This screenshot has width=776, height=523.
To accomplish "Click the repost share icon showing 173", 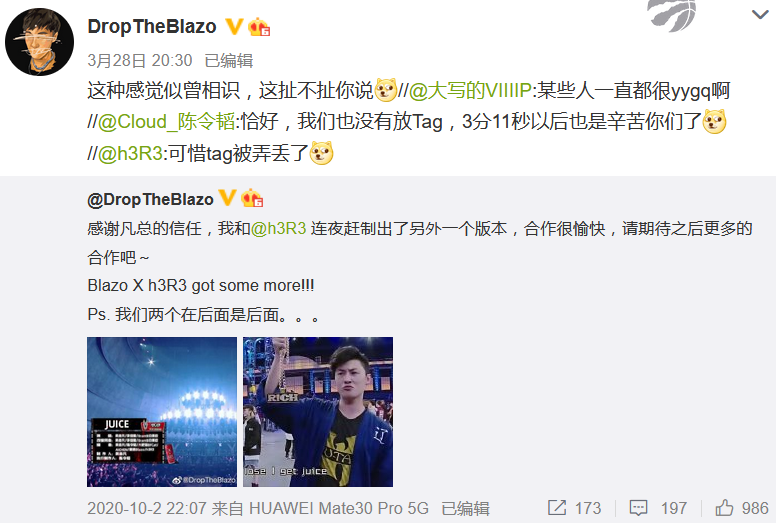I will (x=557, y=508).
